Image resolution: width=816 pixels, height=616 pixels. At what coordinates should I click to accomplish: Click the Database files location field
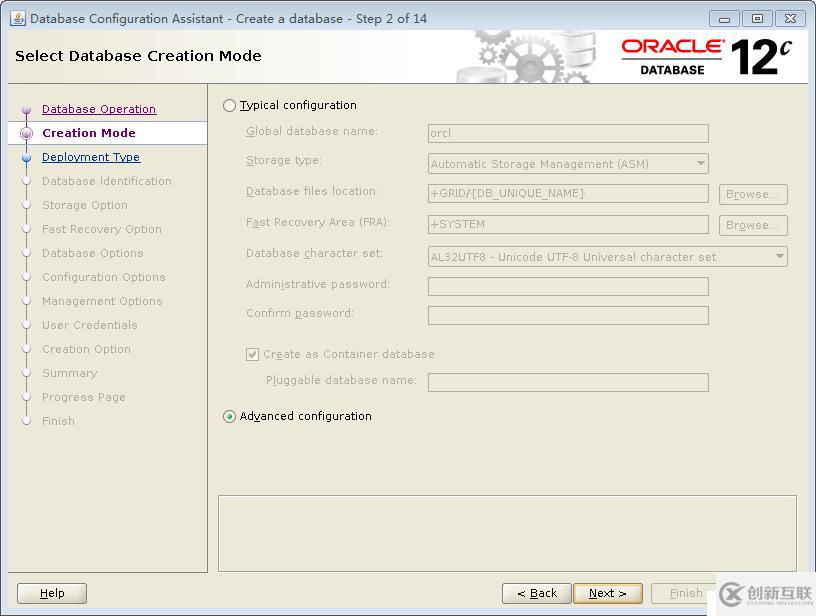(568, 194)
